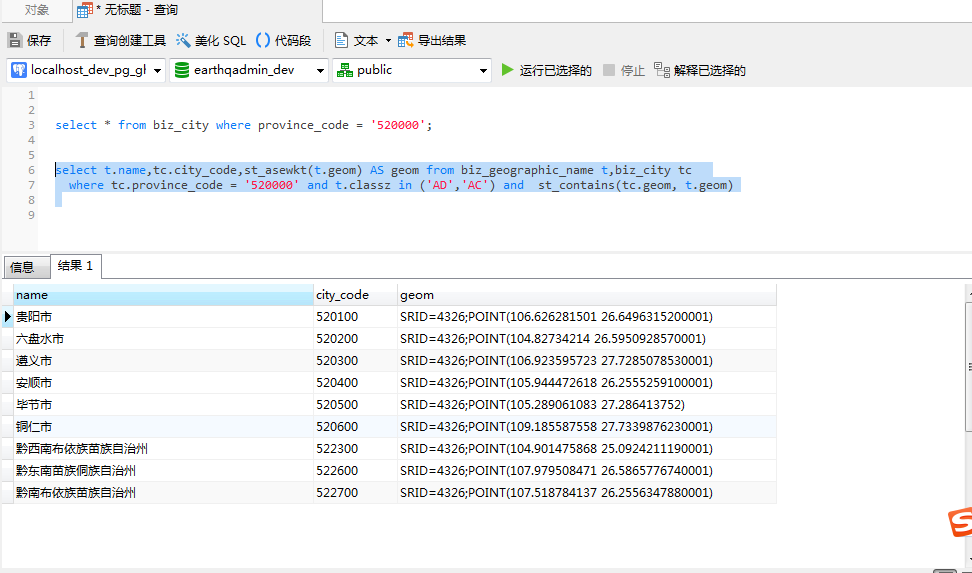The width and height of the screenshot is (972, 573).
Task: Select the 铜仁市 name cell
Action: coord(163,427)
